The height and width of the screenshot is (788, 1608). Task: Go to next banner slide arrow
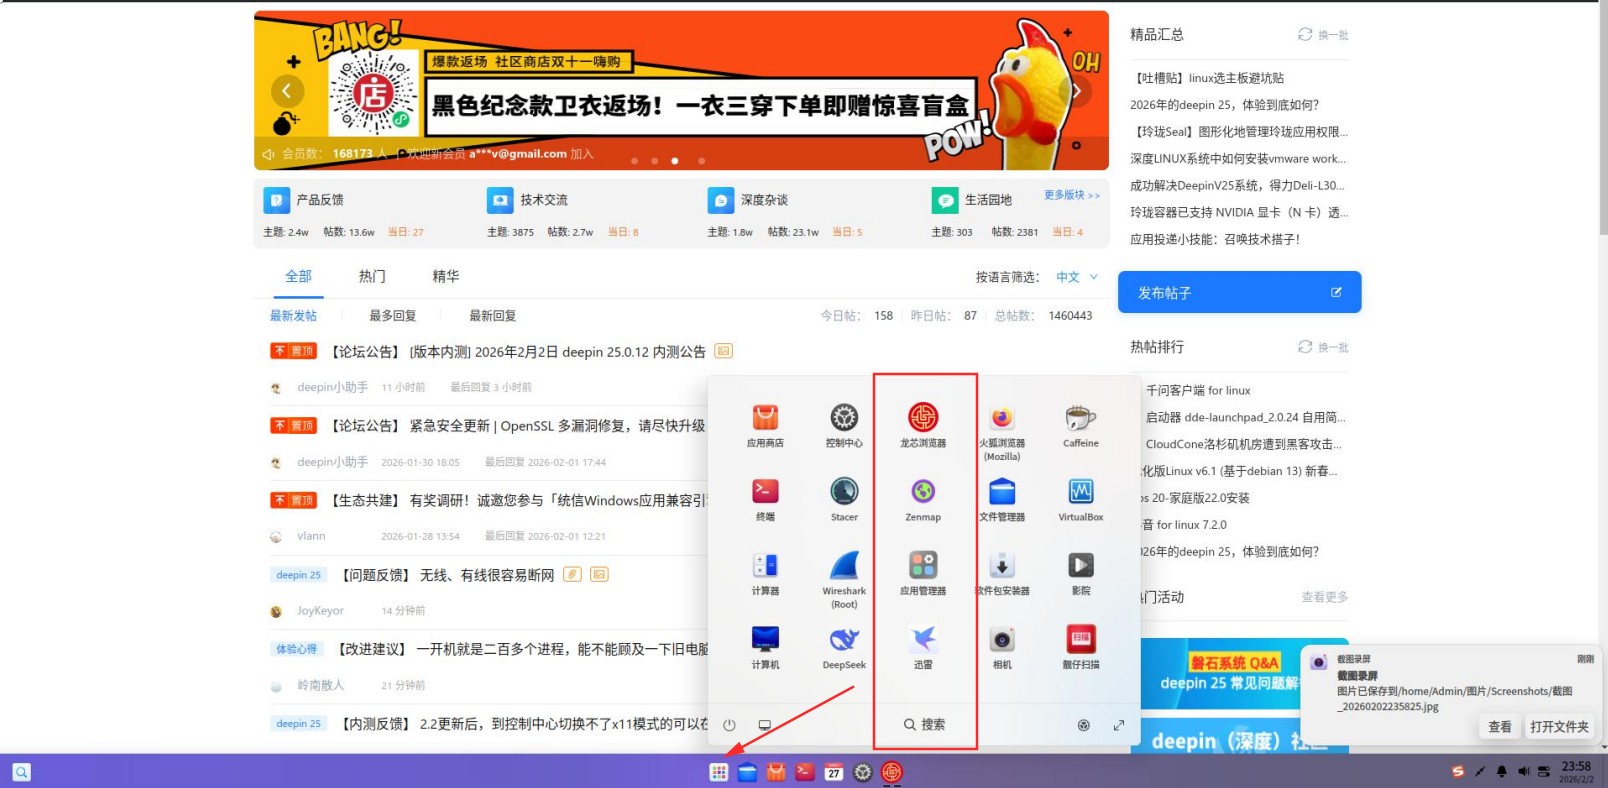tap(1076, 91)
